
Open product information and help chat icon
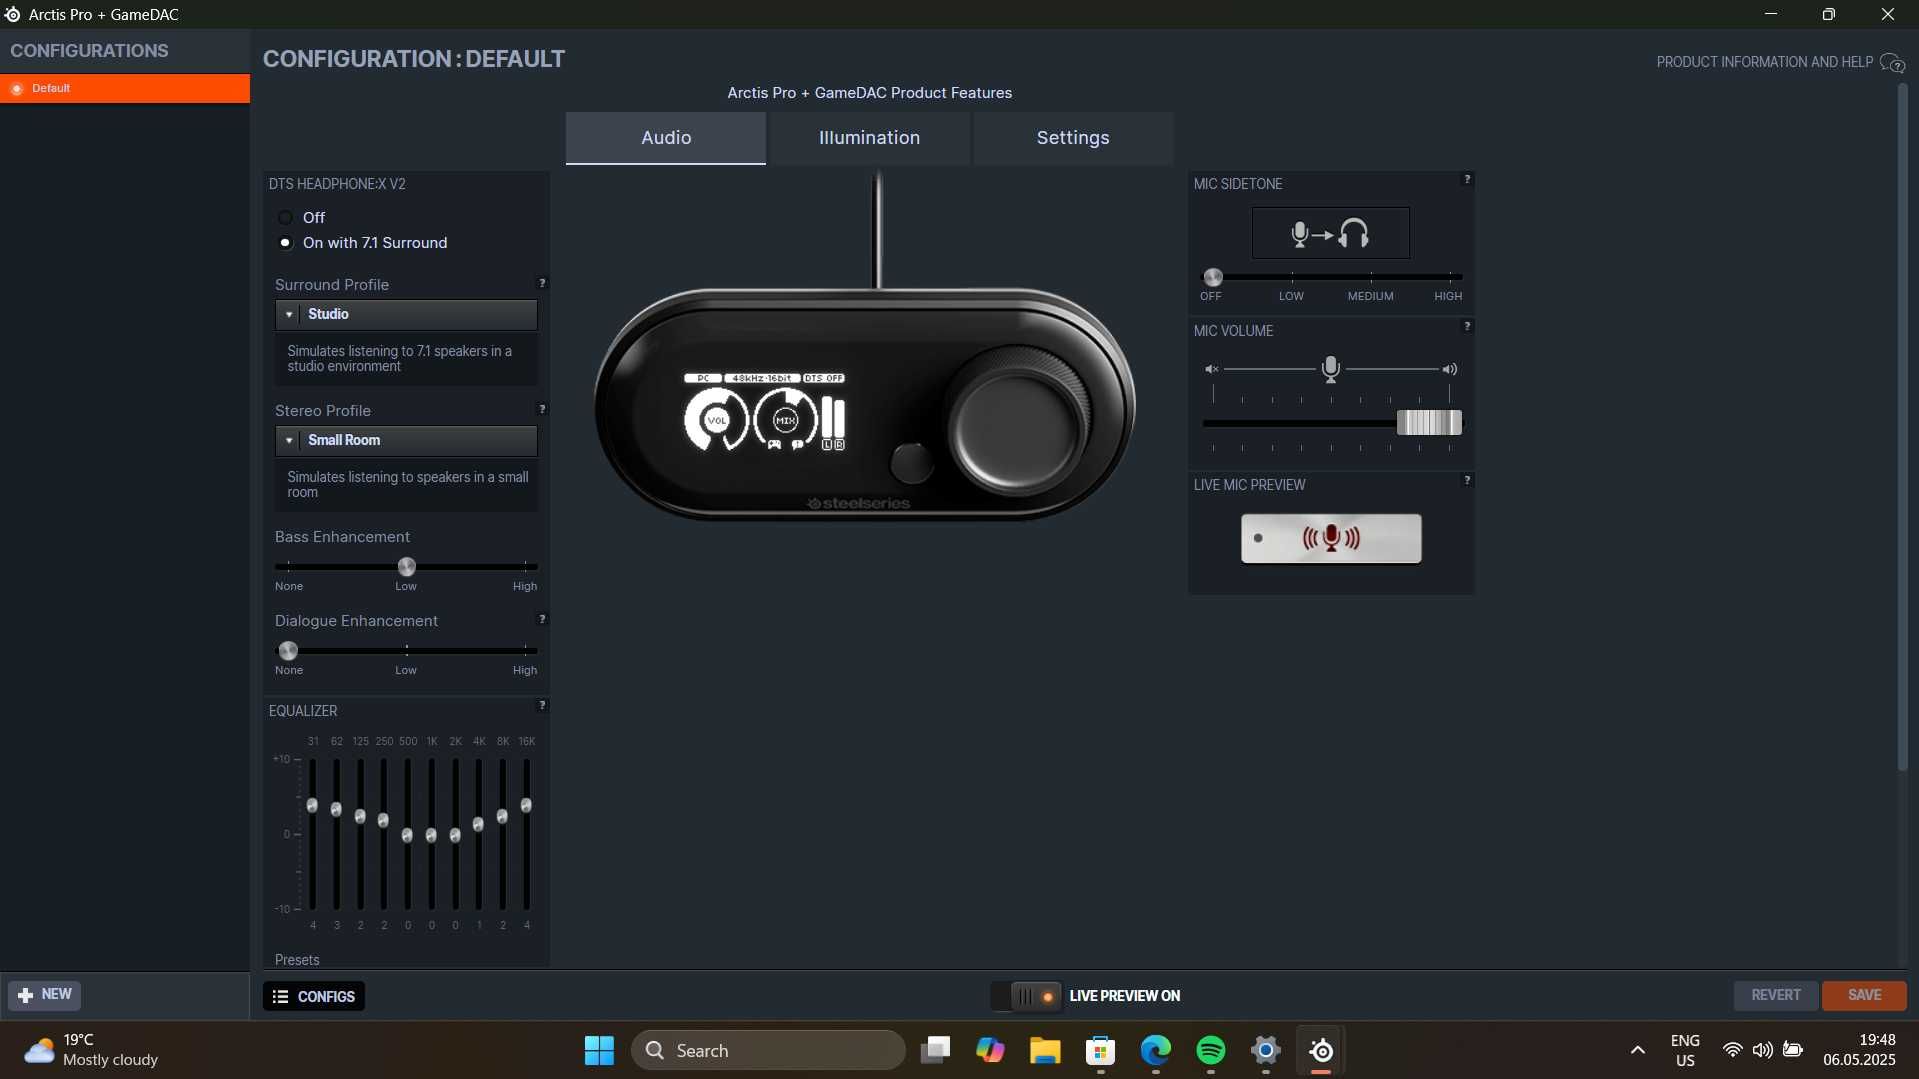tap(1892, 63)
